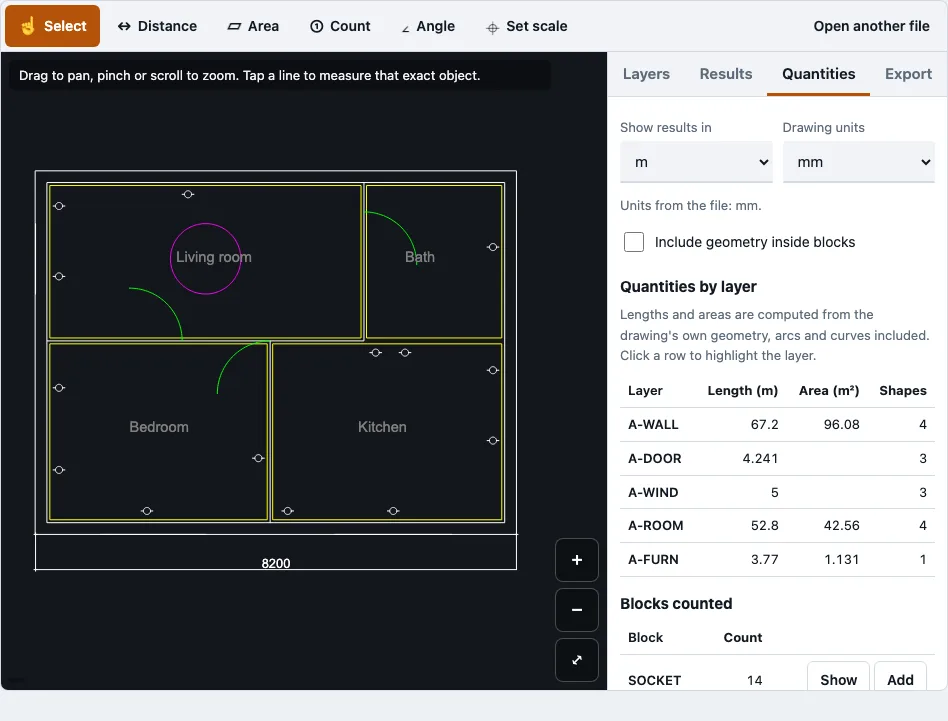948x721 pixels.
Task: Fit drawing to view with expand icon
Action: pyautogui.click(x=577, y=660)
